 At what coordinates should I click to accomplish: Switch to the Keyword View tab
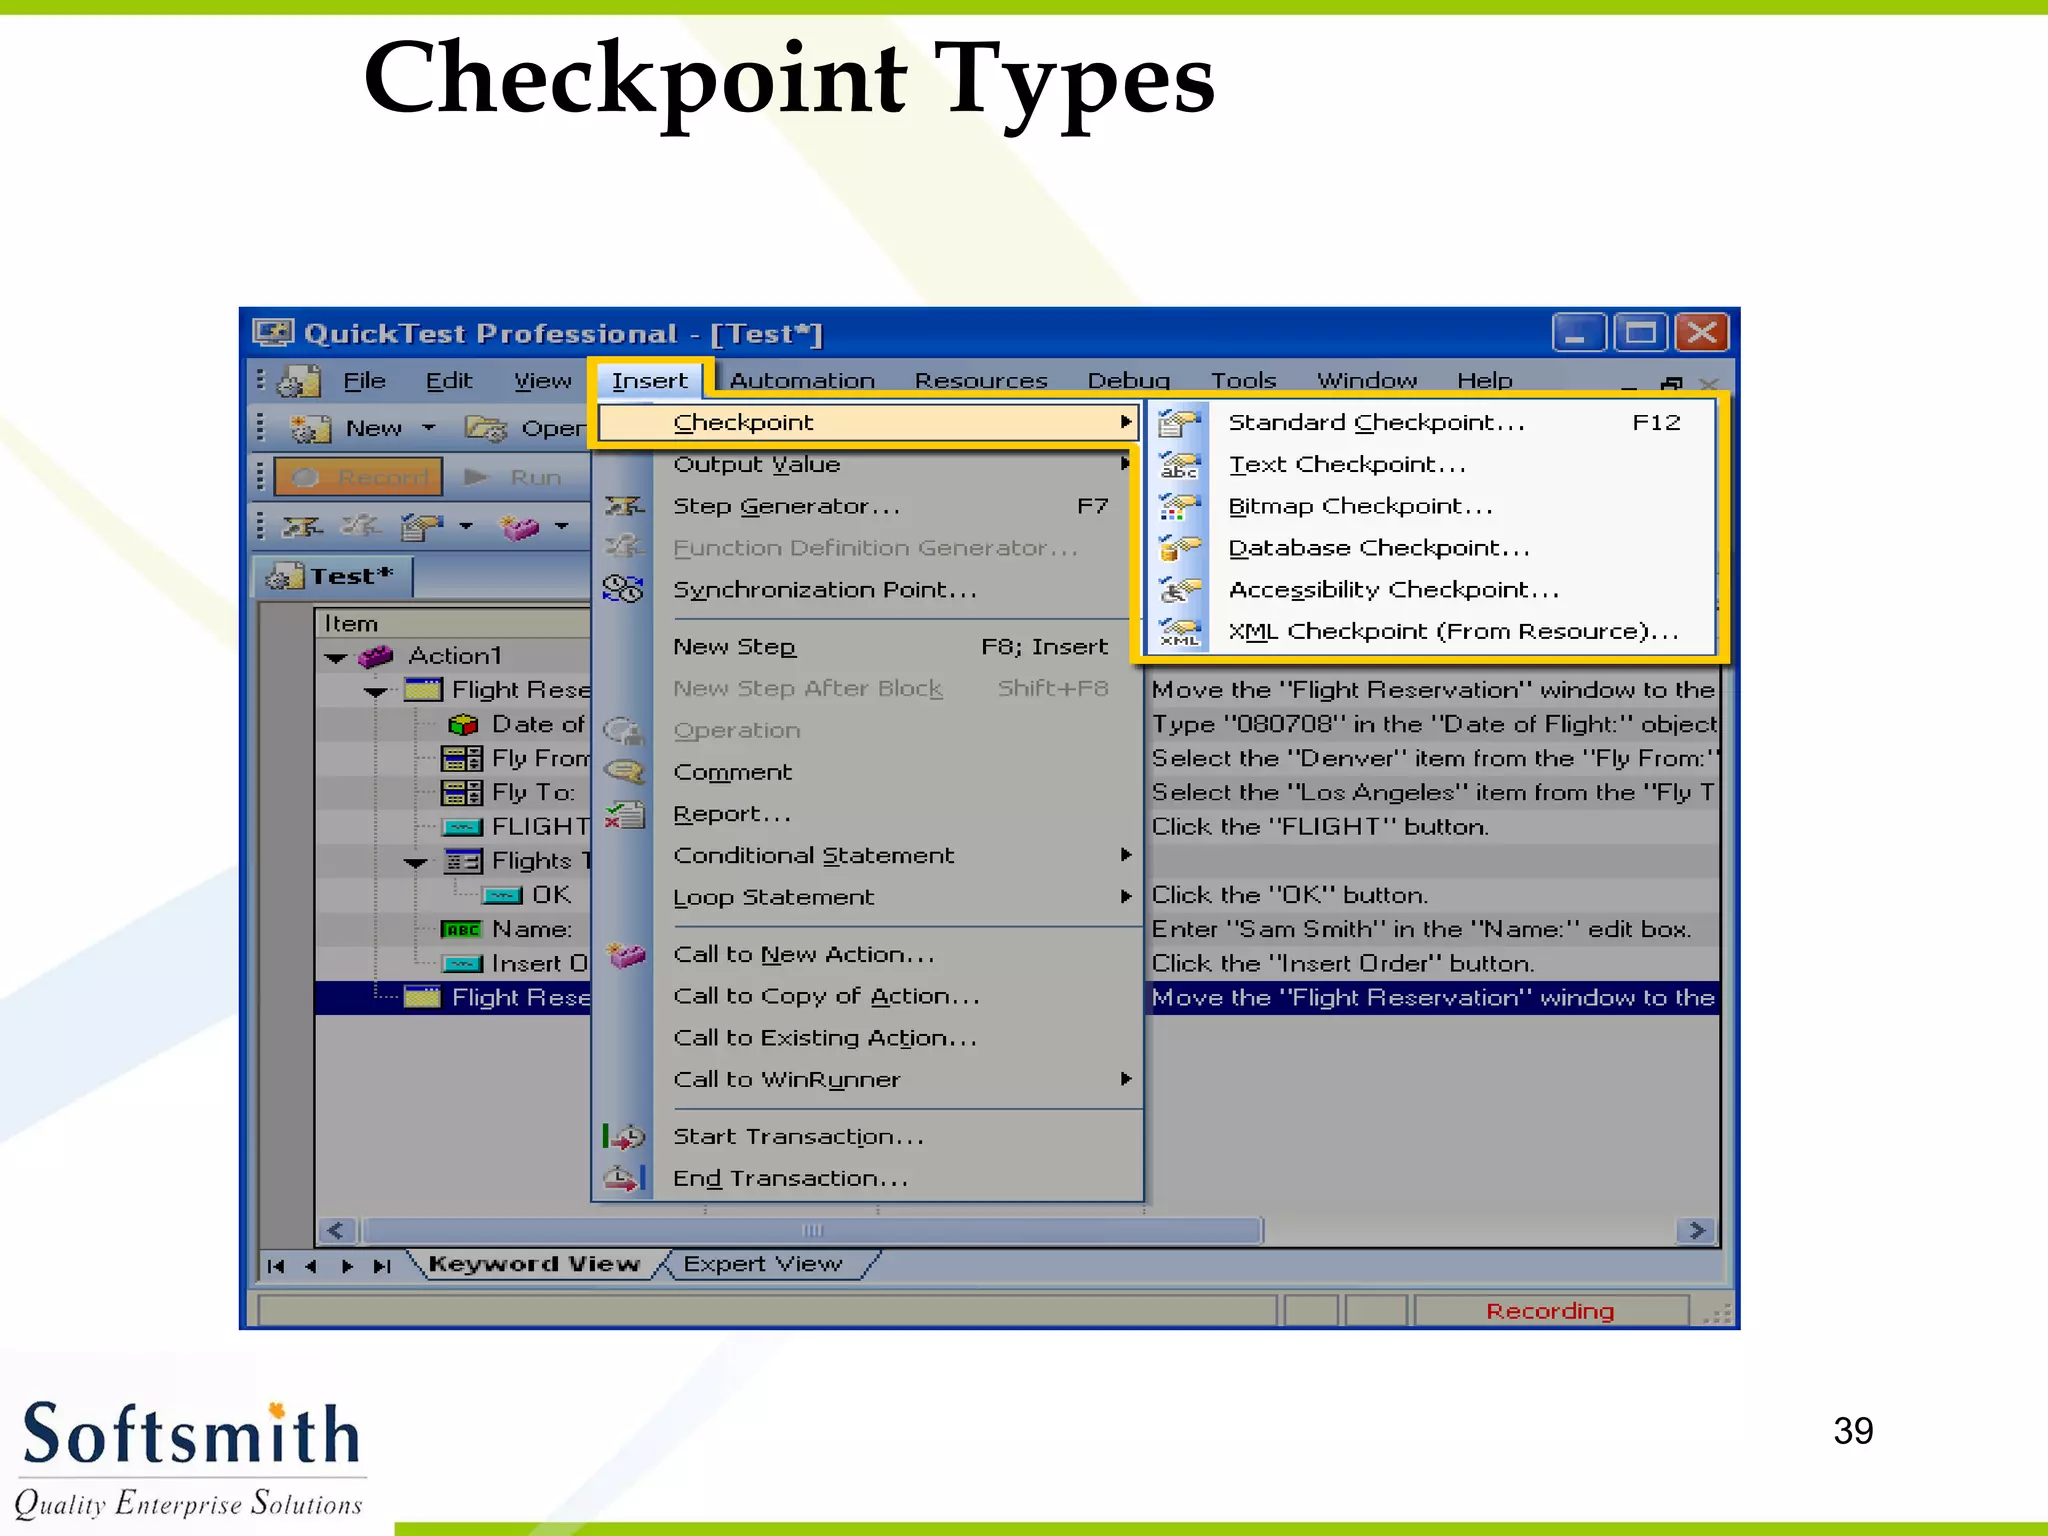[x=534, y=1264]
